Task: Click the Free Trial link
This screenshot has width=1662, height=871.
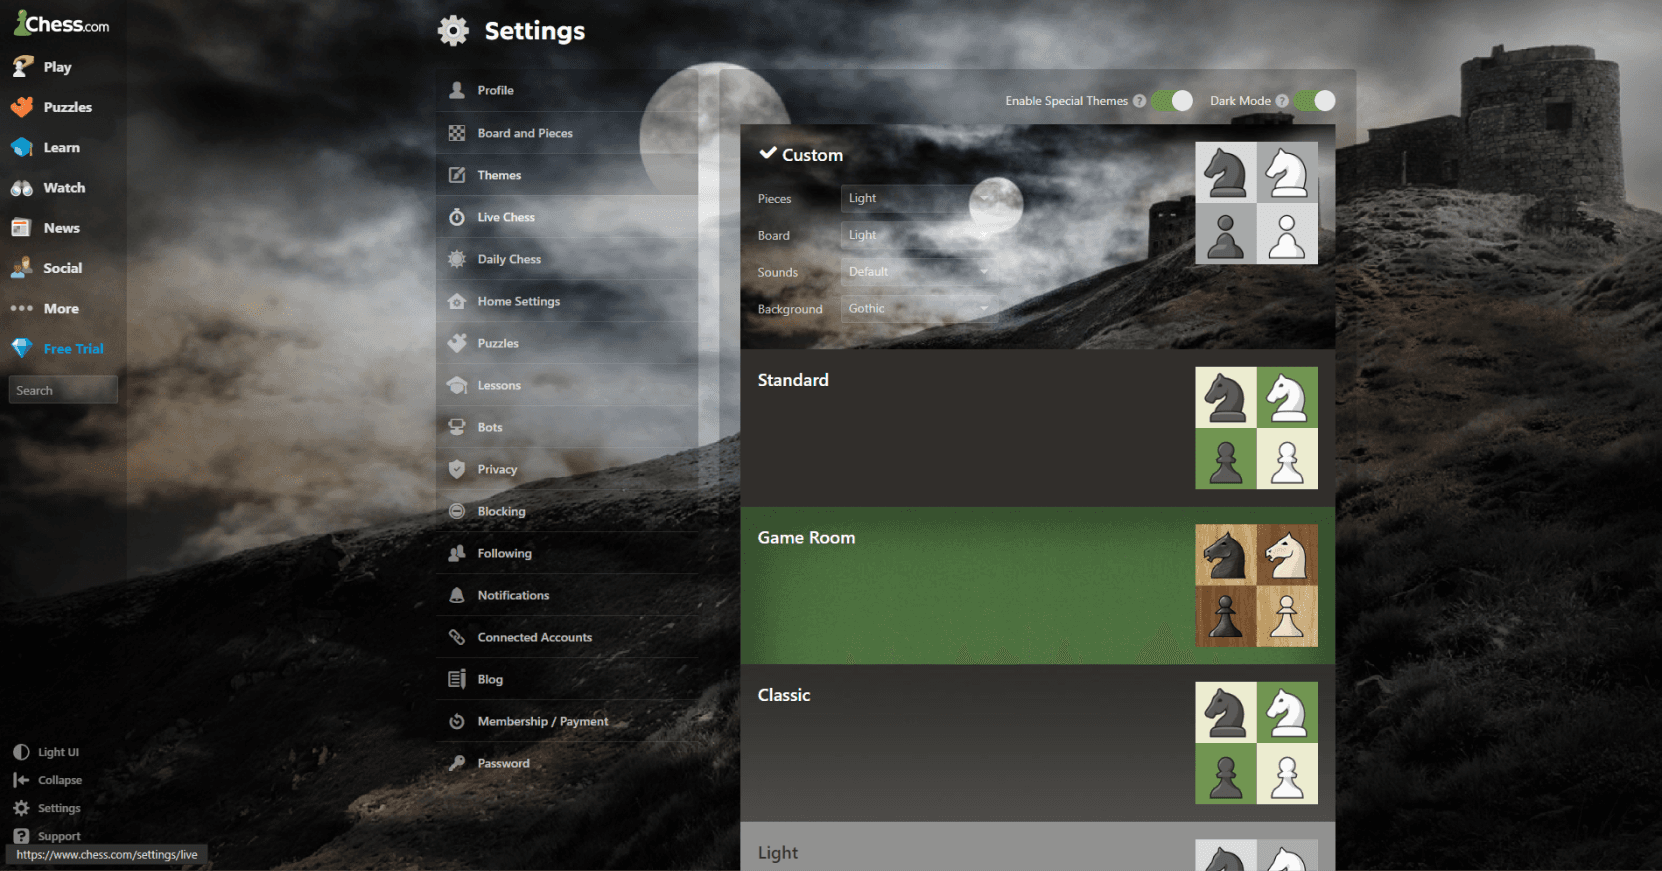Action: 73,349
